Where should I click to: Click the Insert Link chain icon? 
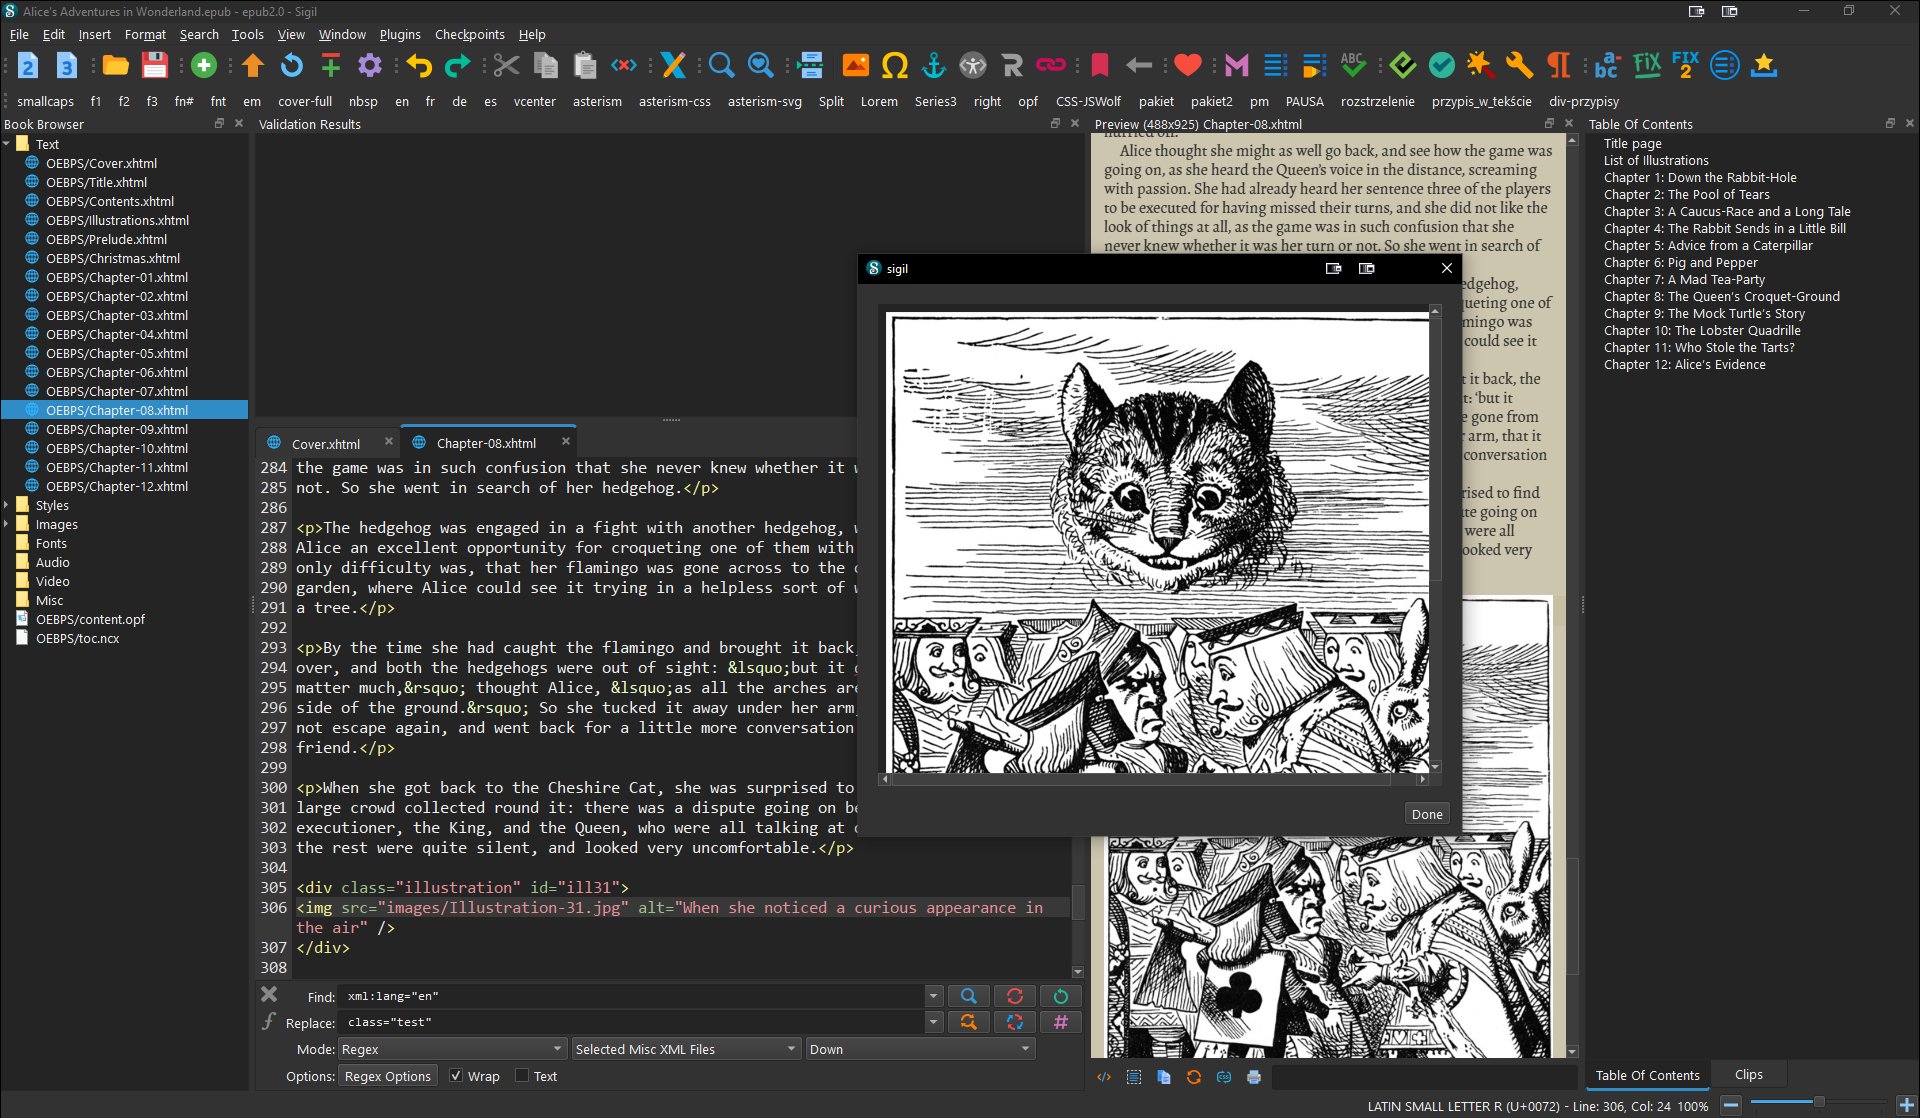click(1050, 66)
